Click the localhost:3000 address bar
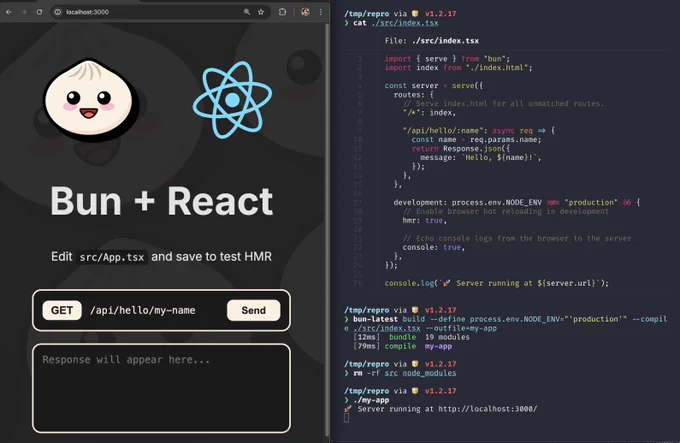This screenshot has width=680, height=443. coord(160,12)
